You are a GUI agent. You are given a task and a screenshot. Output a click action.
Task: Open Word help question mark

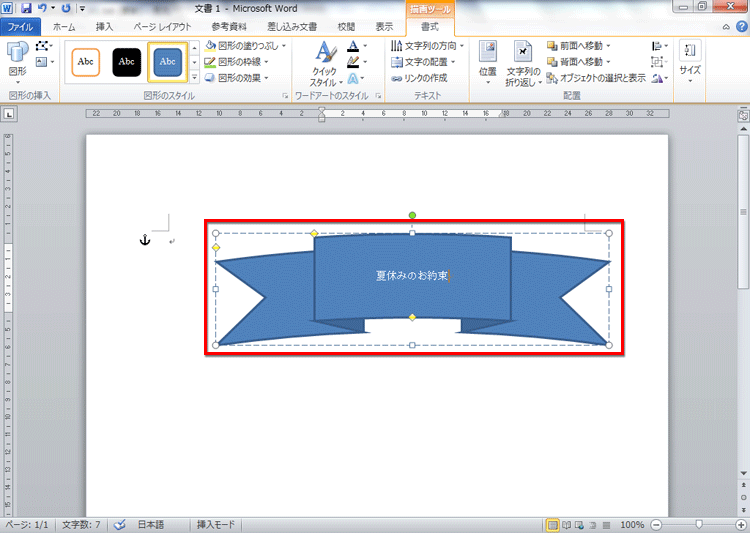741,27
